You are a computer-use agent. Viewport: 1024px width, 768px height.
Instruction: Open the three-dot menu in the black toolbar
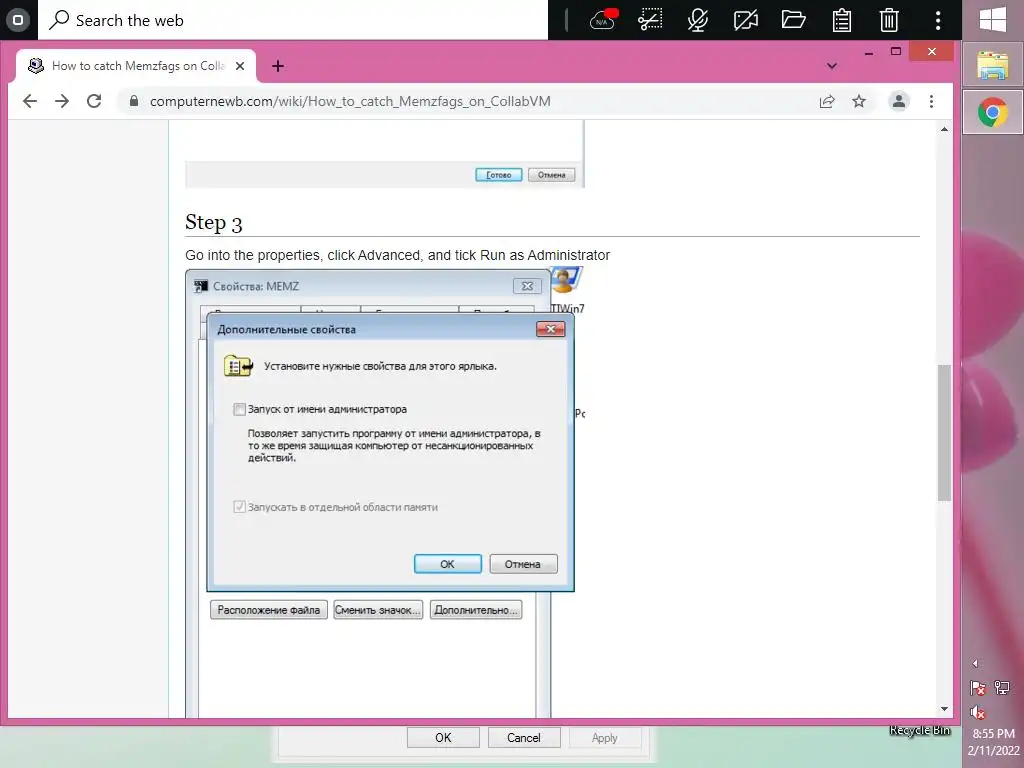point(938,20)
